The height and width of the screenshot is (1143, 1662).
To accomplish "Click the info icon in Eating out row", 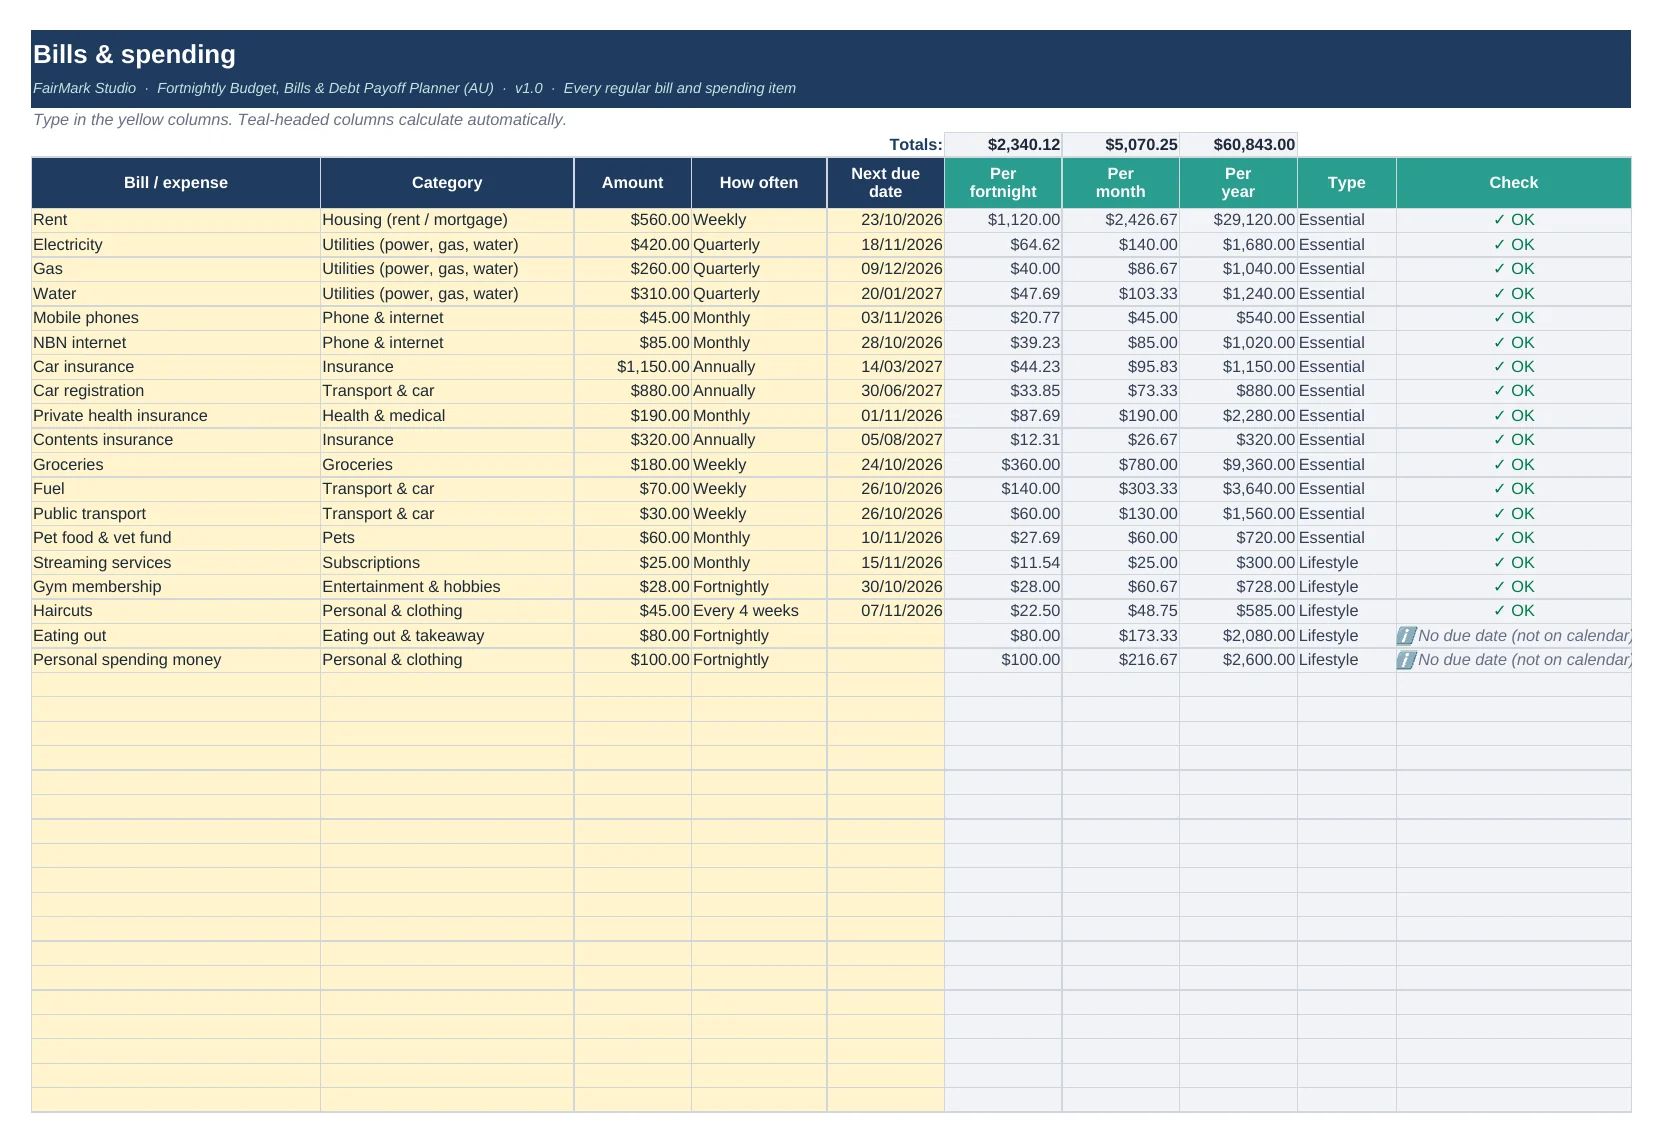I will click(1406, 636).
